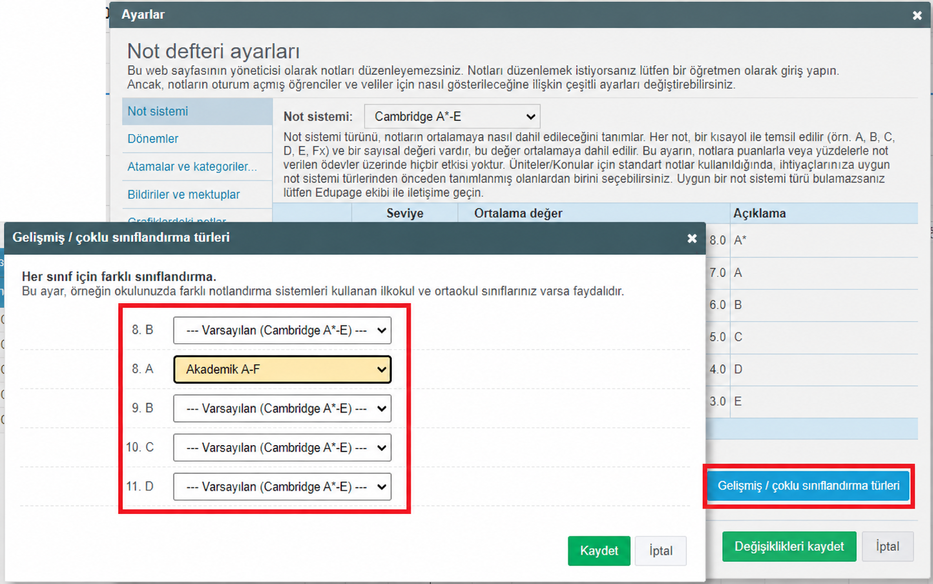This screenshot has width=933, height=584.
Task: Click the green Kaydet button
Action: point(599,551)
